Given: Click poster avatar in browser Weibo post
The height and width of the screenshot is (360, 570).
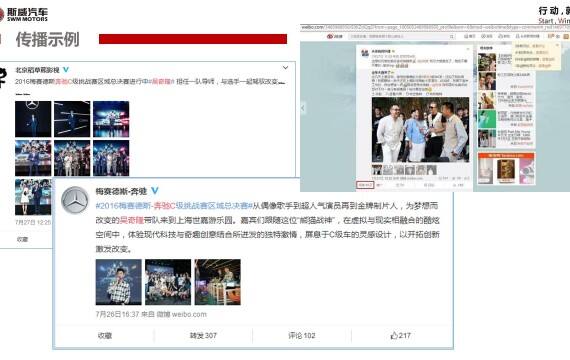Looking at the screenshot, I should point(365,53).
